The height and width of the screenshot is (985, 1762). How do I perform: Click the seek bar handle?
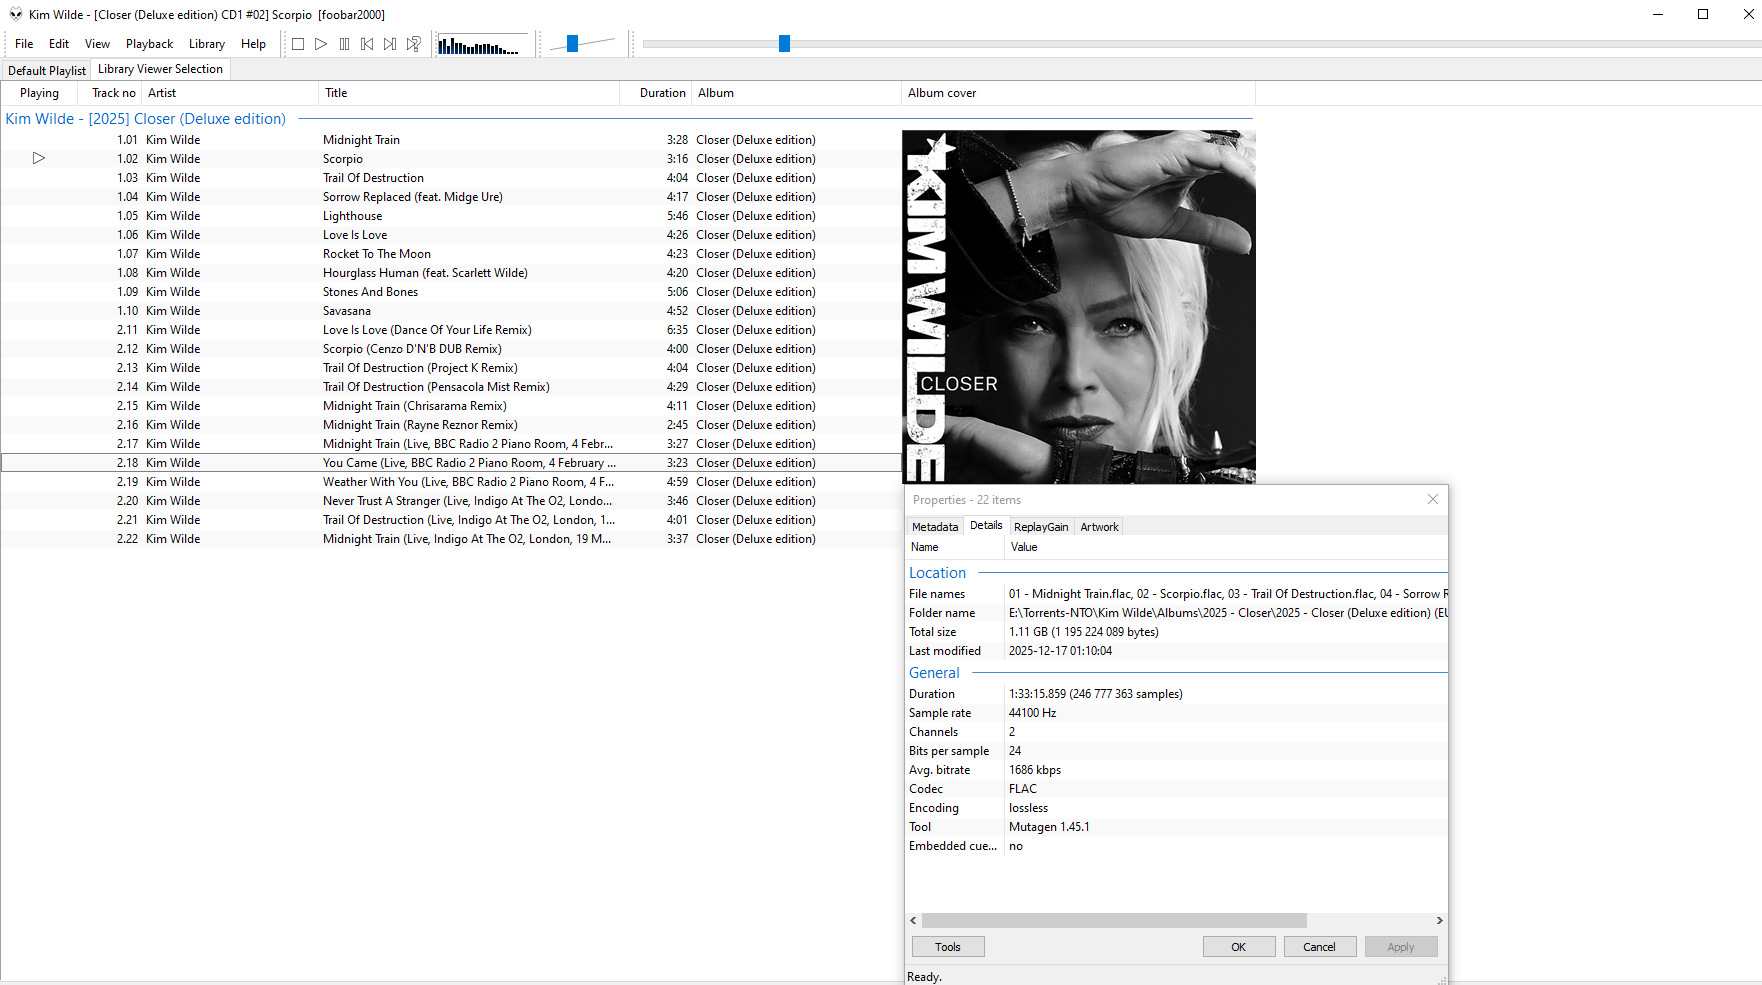(784, 43)
